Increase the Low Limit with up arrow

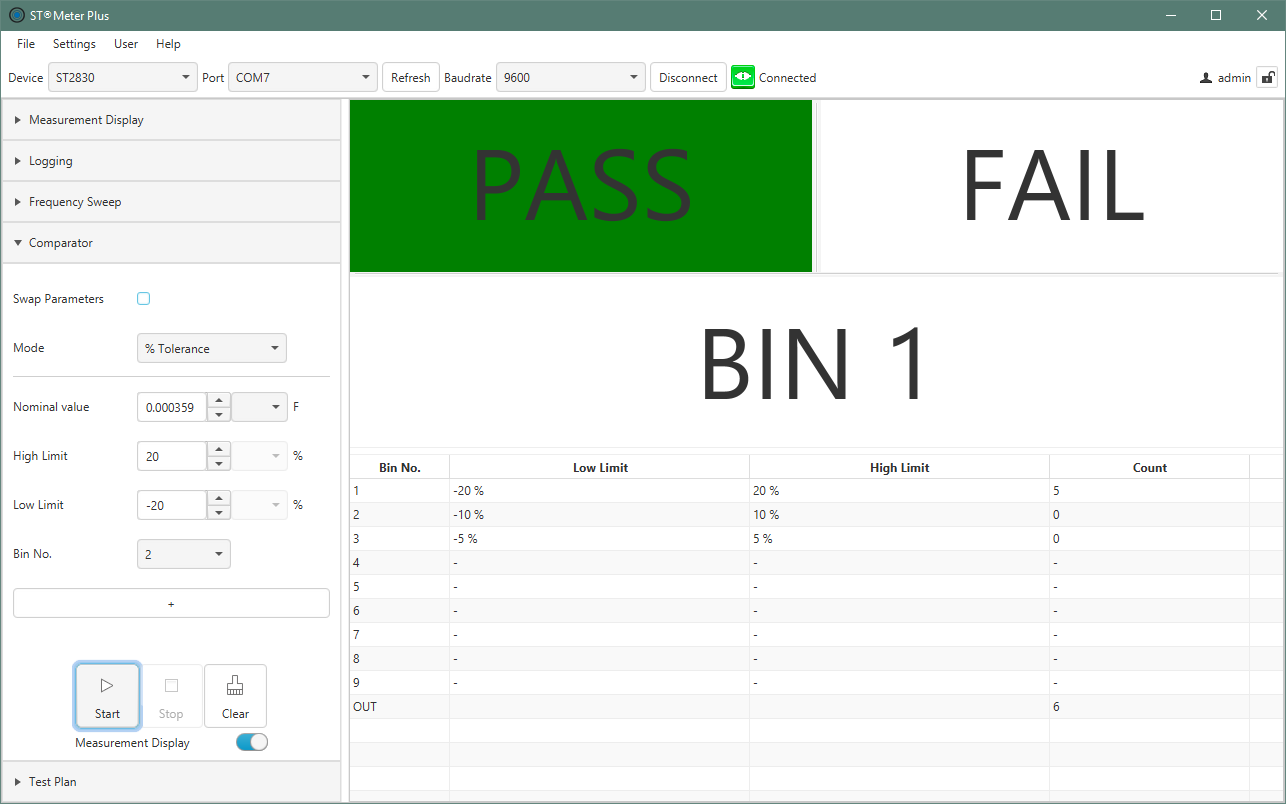coord(219,498)
